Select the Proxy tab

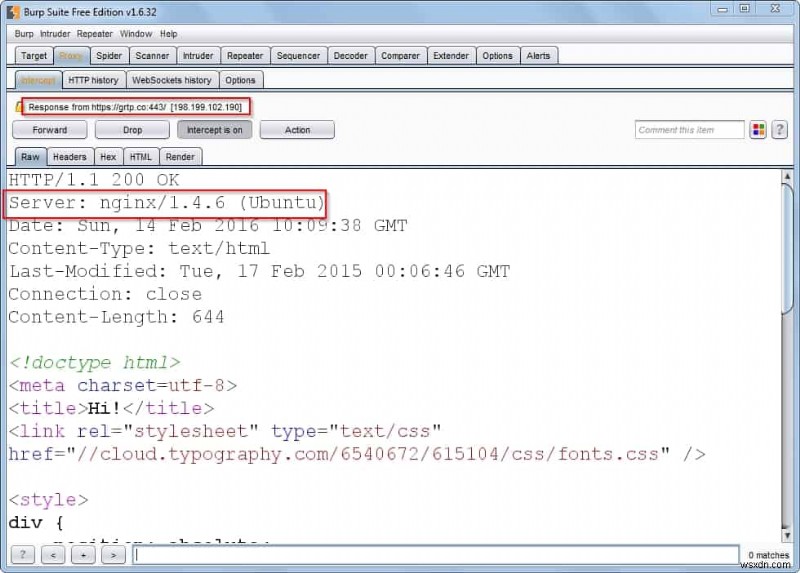pos(71,56)
